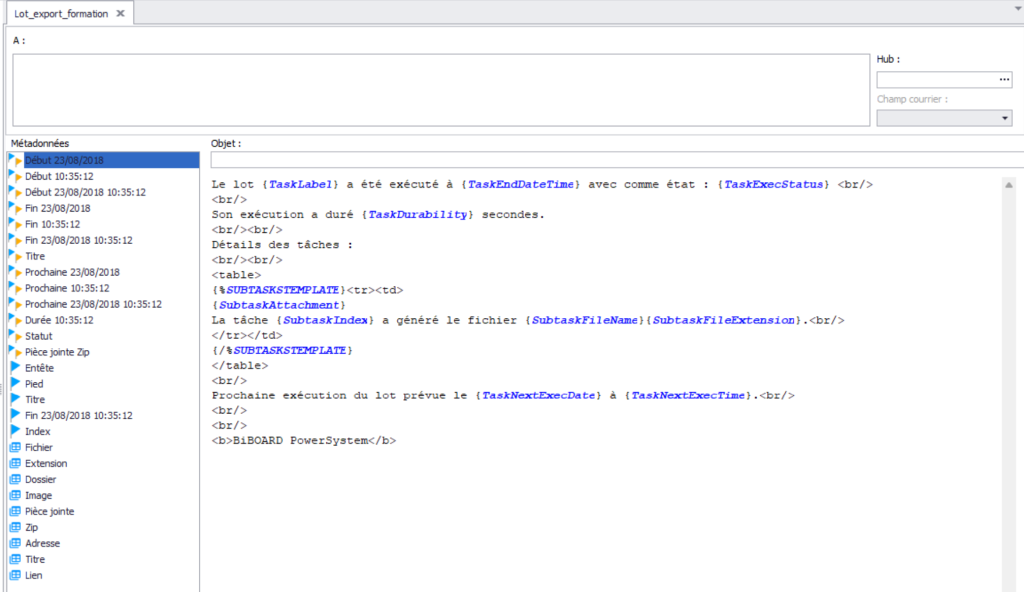Click the closing {/%SUBTASKSTEMPLATE} tag
Screen dimensions: 1024x592
[x=282, y=350]
